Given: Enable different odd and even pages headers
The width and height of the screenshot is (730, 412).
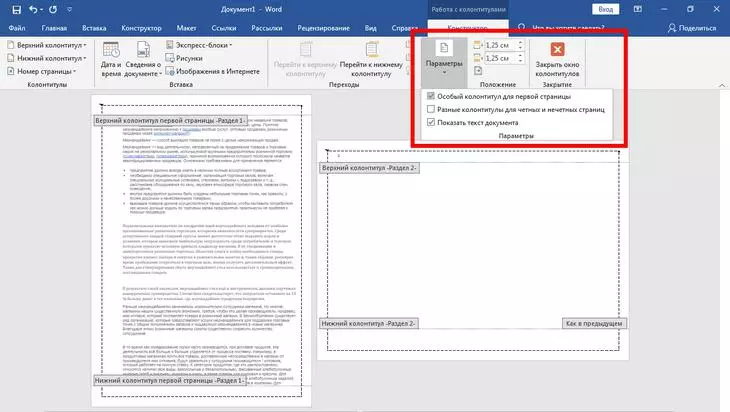Looking at the screenshot, I should (431, 109).
